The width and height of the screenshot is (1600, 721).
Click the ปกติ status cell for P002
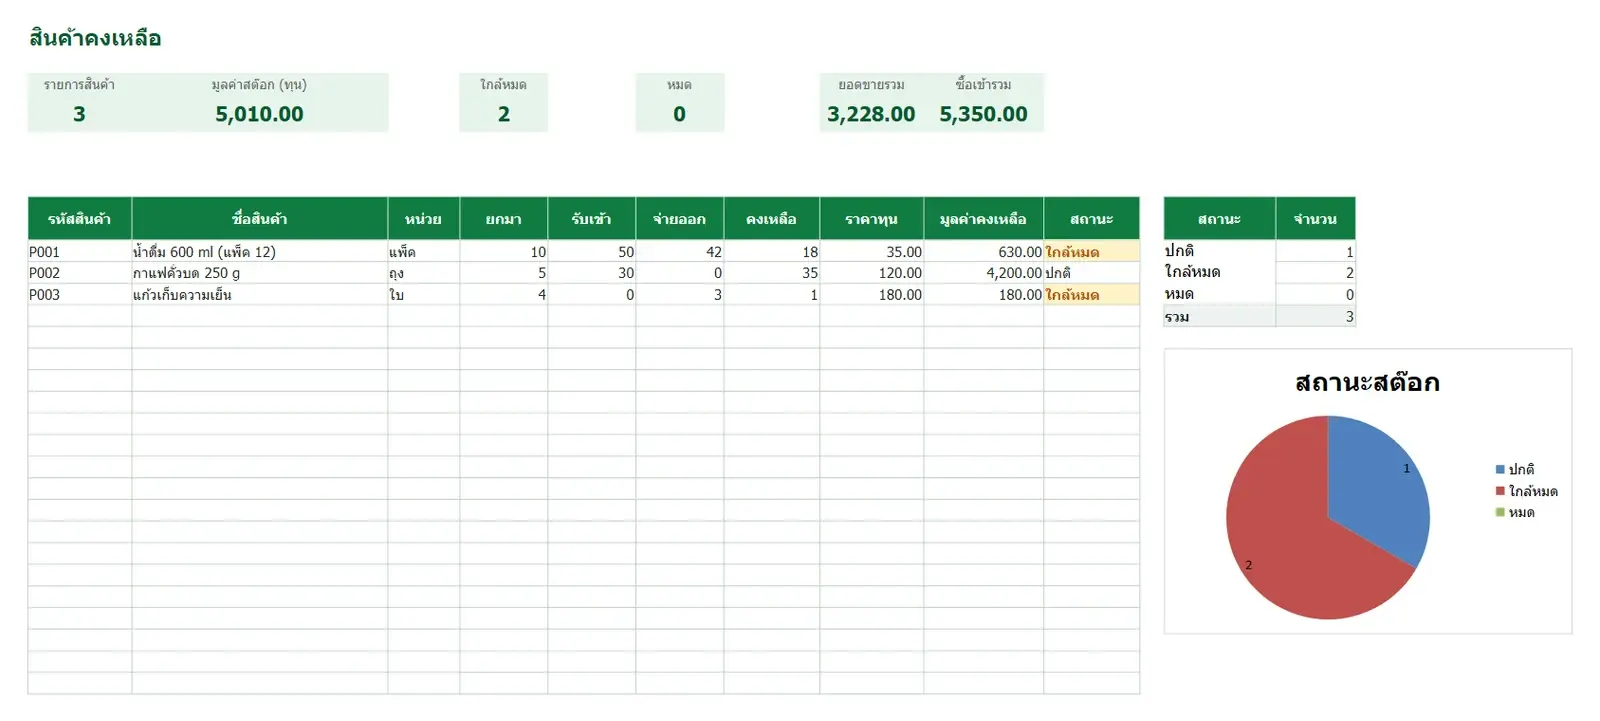point(1092,273)
